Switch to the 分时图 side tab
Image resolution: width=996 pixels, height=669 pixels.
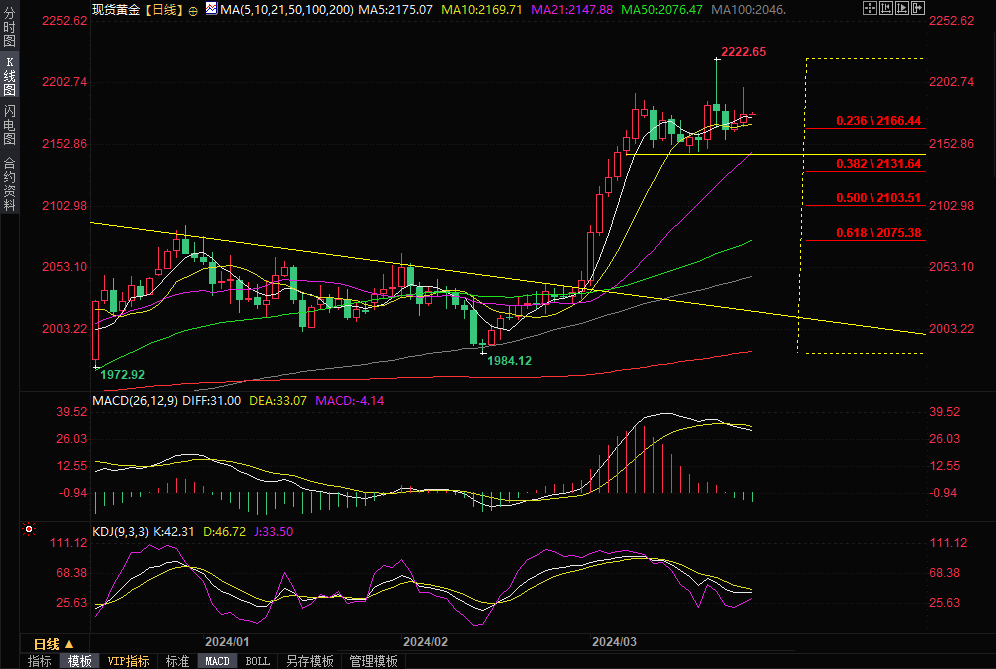9,25
